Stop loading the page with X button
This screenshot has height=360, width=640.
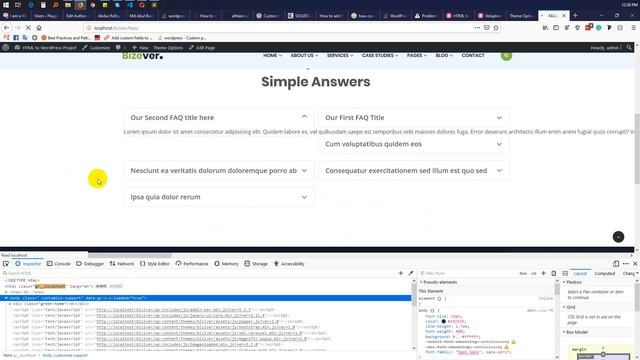click(x=28, y=28)
